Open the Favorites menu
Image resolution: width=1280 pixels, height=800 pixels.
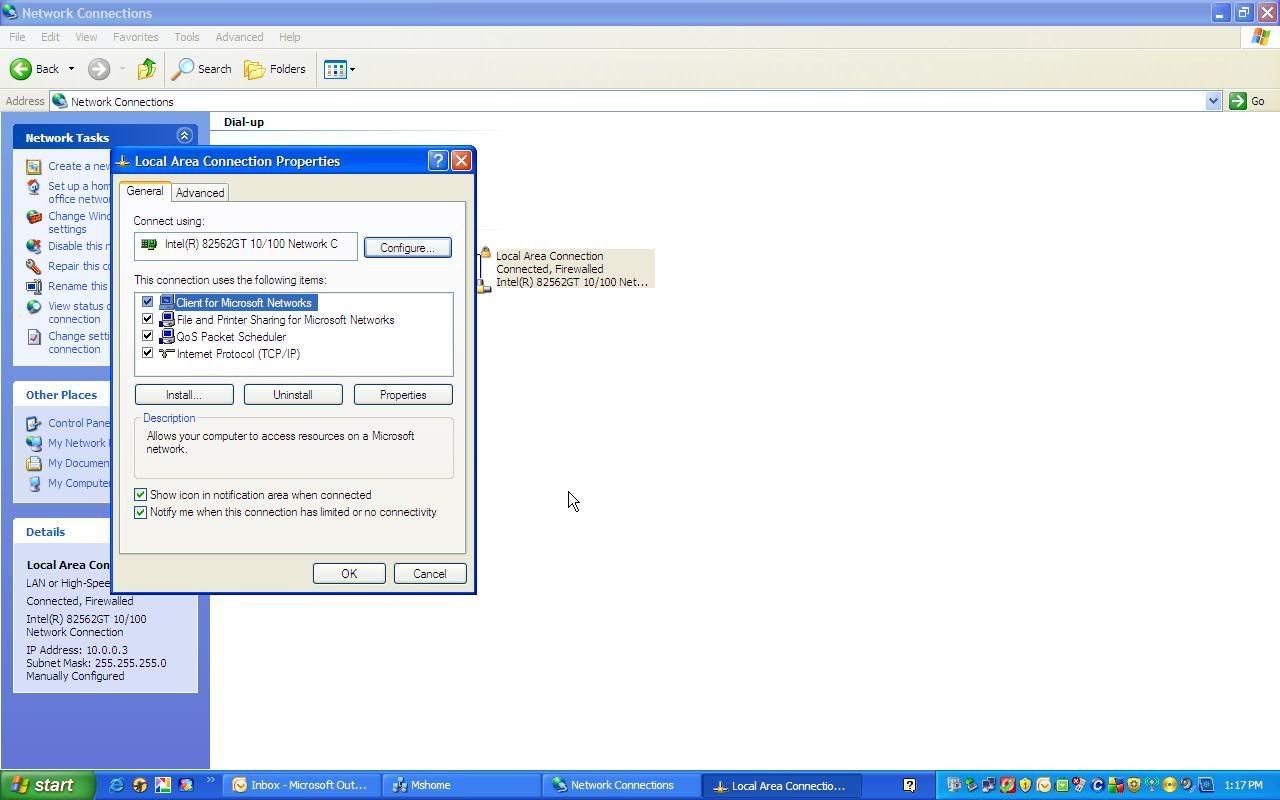pos(135,37)
